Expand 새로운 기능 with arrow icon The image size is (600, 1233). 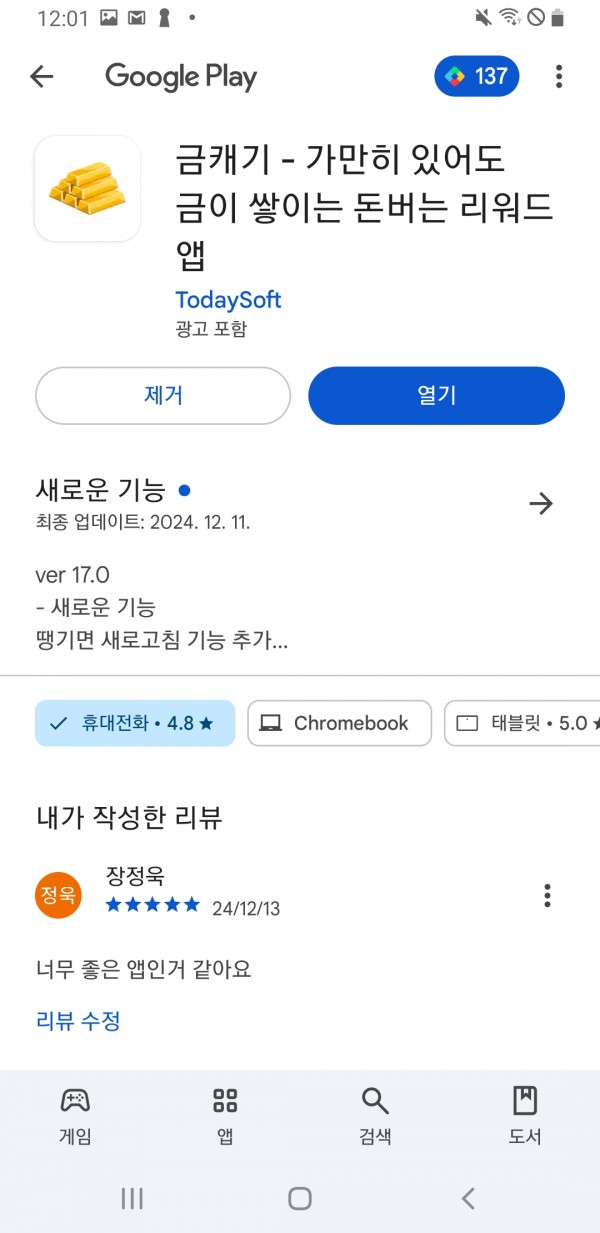[x=541, y=504]
